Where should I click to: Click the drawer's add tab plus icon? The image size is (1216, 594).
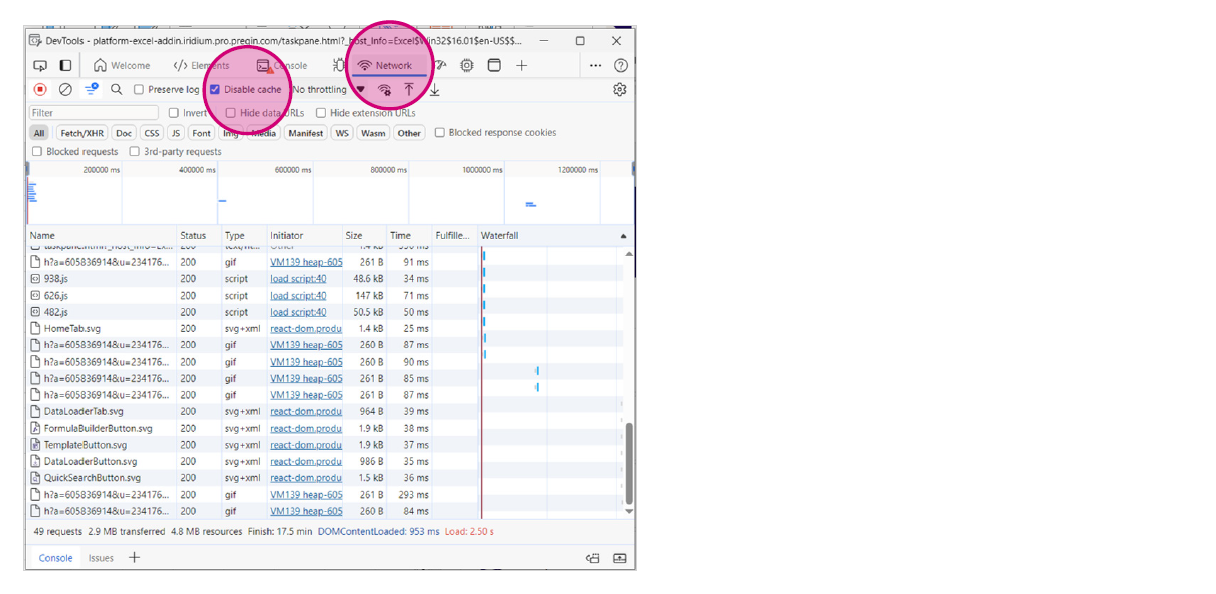point(134,557)
